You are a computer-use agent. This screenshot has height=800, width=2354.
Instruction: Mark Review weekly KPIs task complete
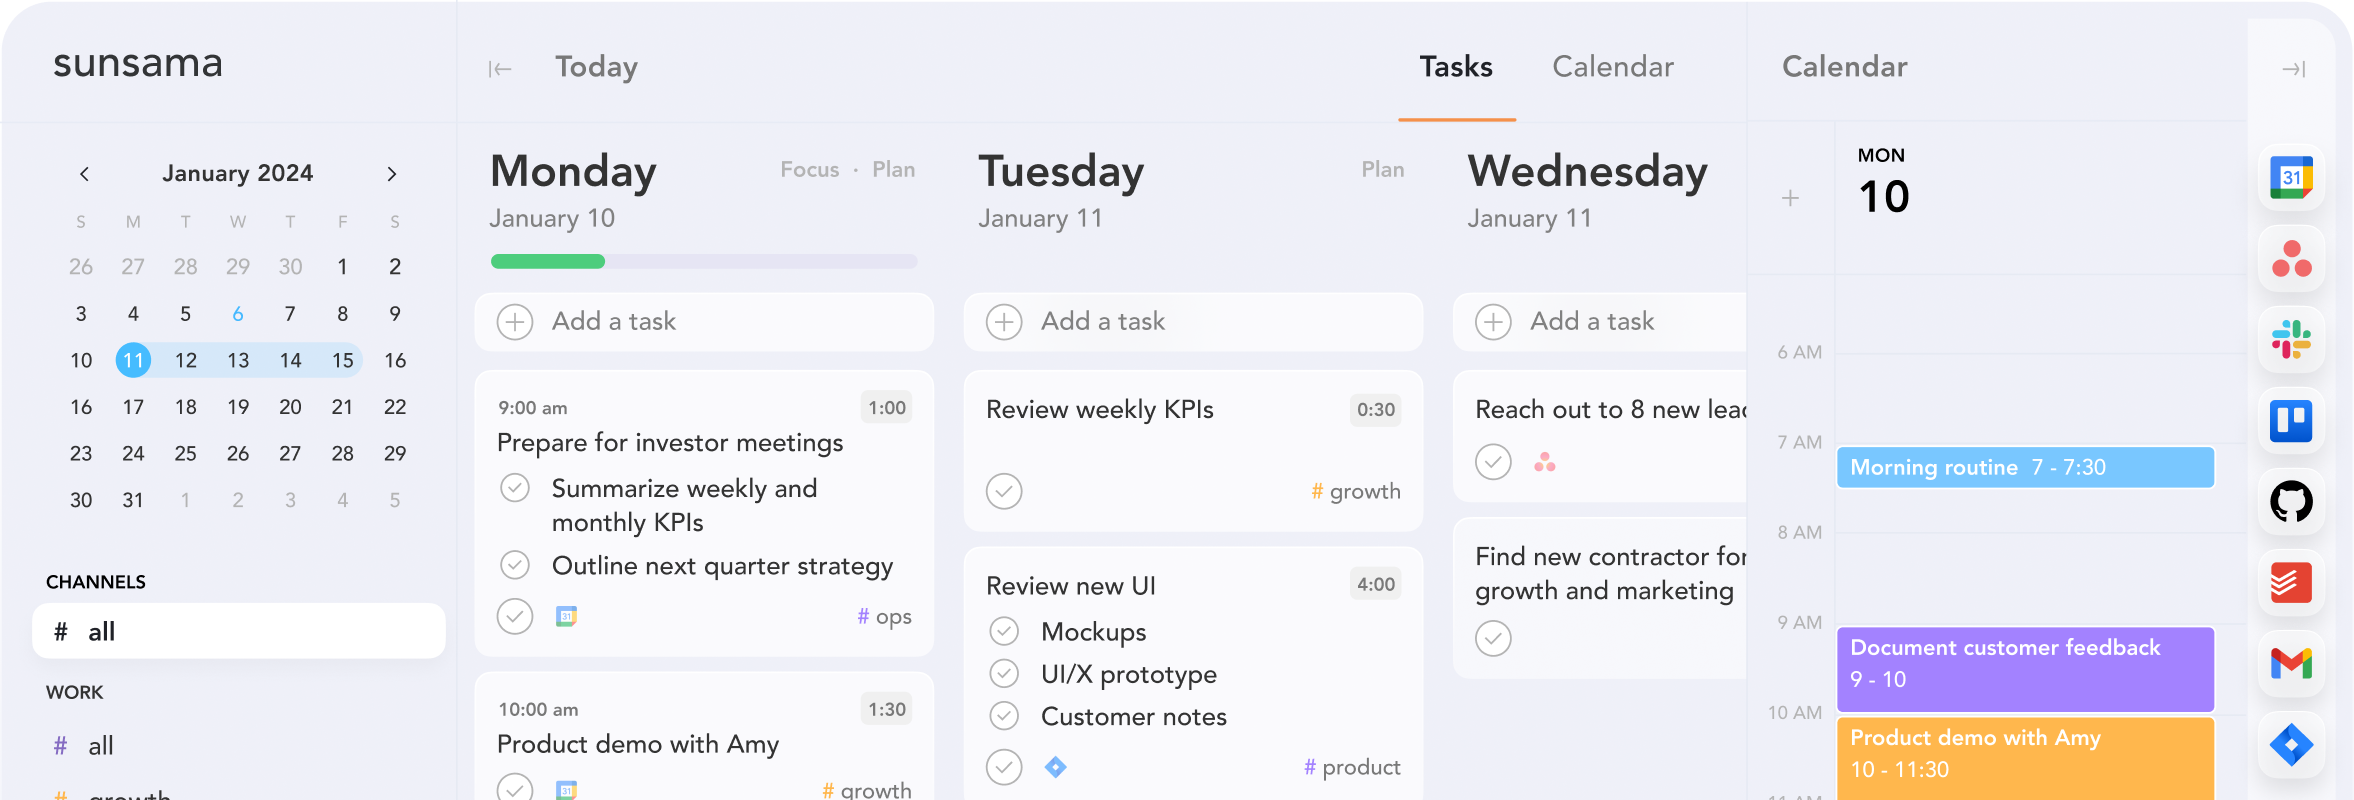click(1004, 491)
